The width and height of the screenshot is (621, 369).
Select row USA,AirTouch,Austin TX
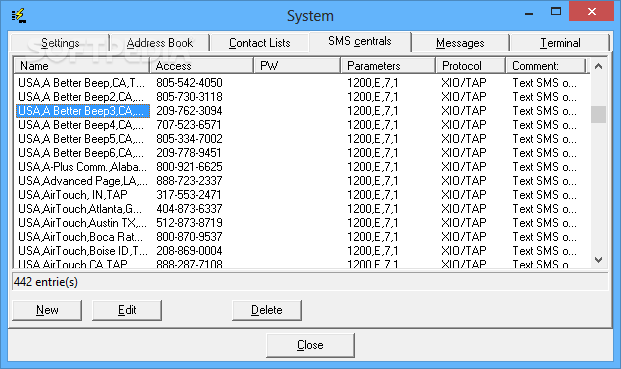click(x=303, y=223)
